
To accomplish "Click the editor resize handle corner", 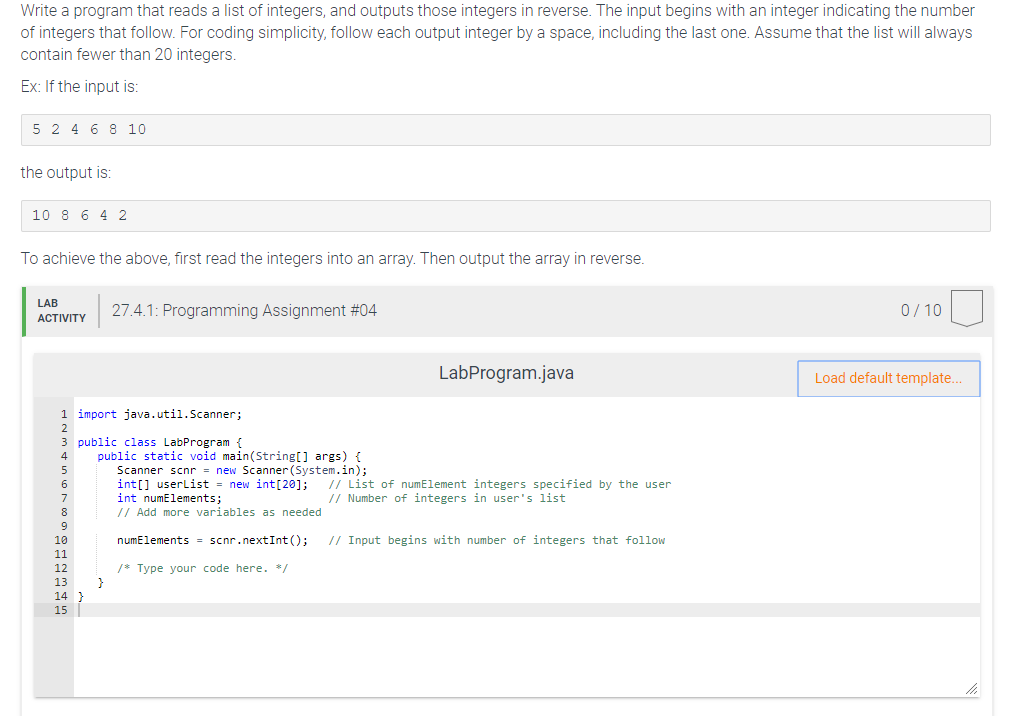I will (971, 689).
